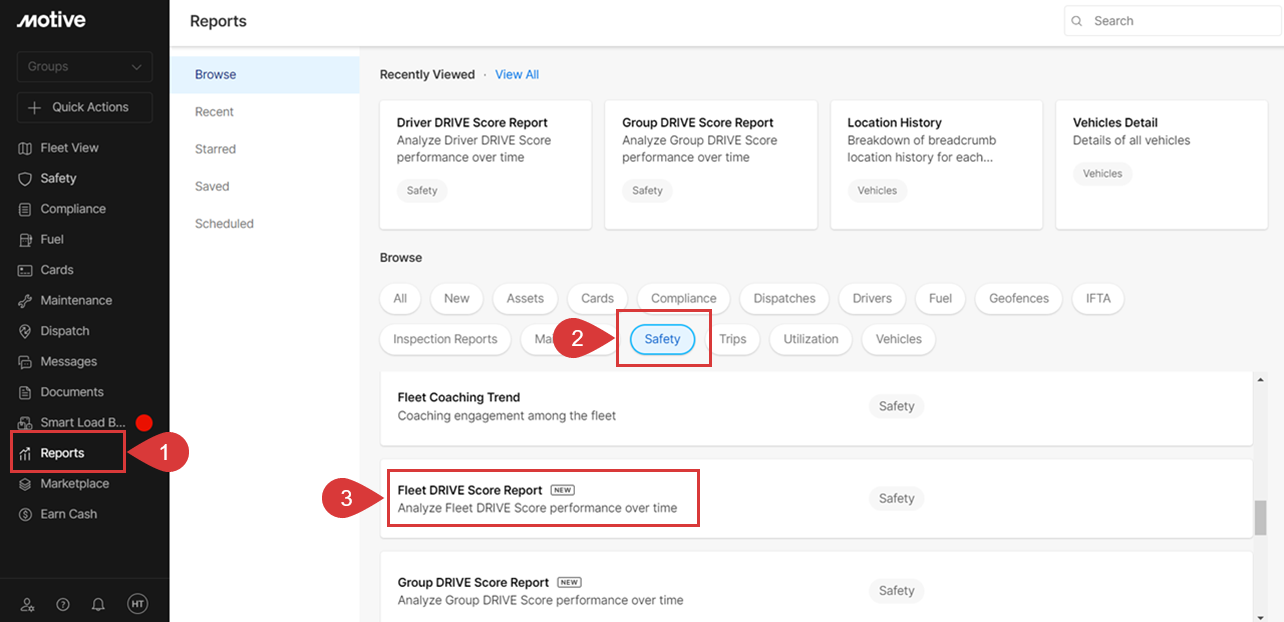Filter reports by the Utilization chip
The width and height of the screenshot is (1284, 622).
(x=811, y=339)
